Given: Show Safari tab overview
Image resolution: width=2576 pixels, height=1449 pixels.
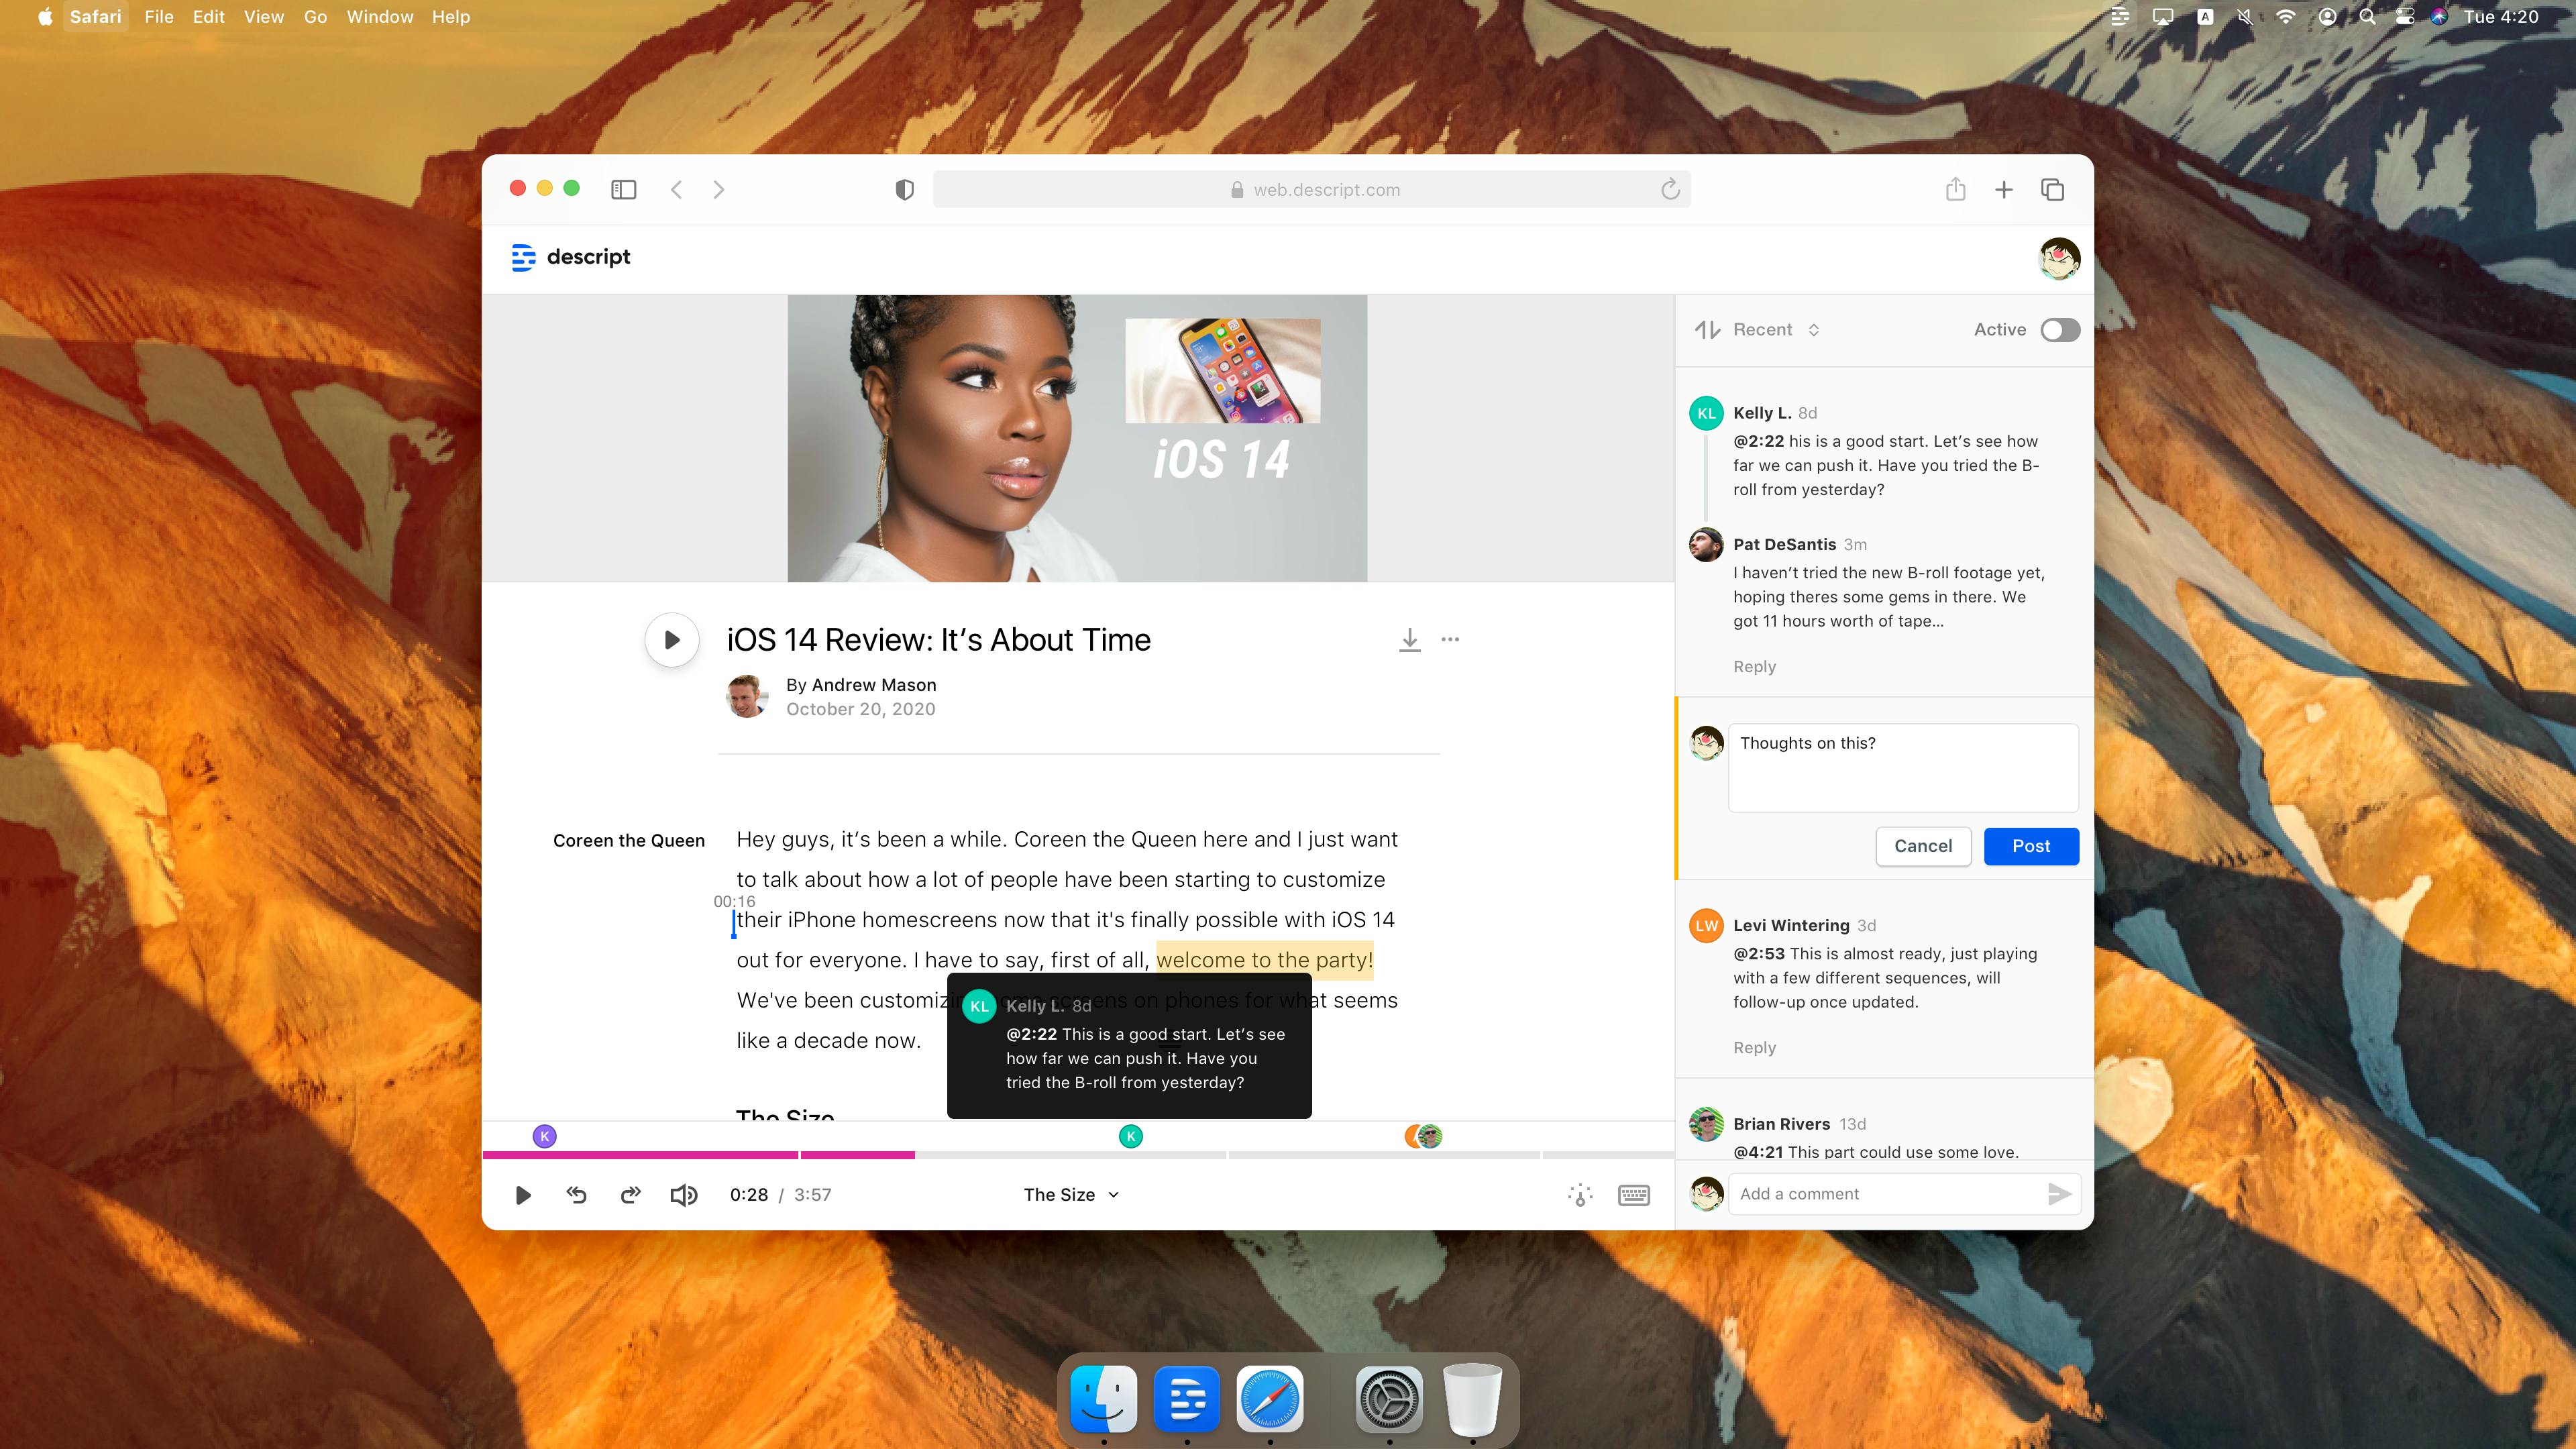Looking at the screenshot, I should click(2052, 190).
